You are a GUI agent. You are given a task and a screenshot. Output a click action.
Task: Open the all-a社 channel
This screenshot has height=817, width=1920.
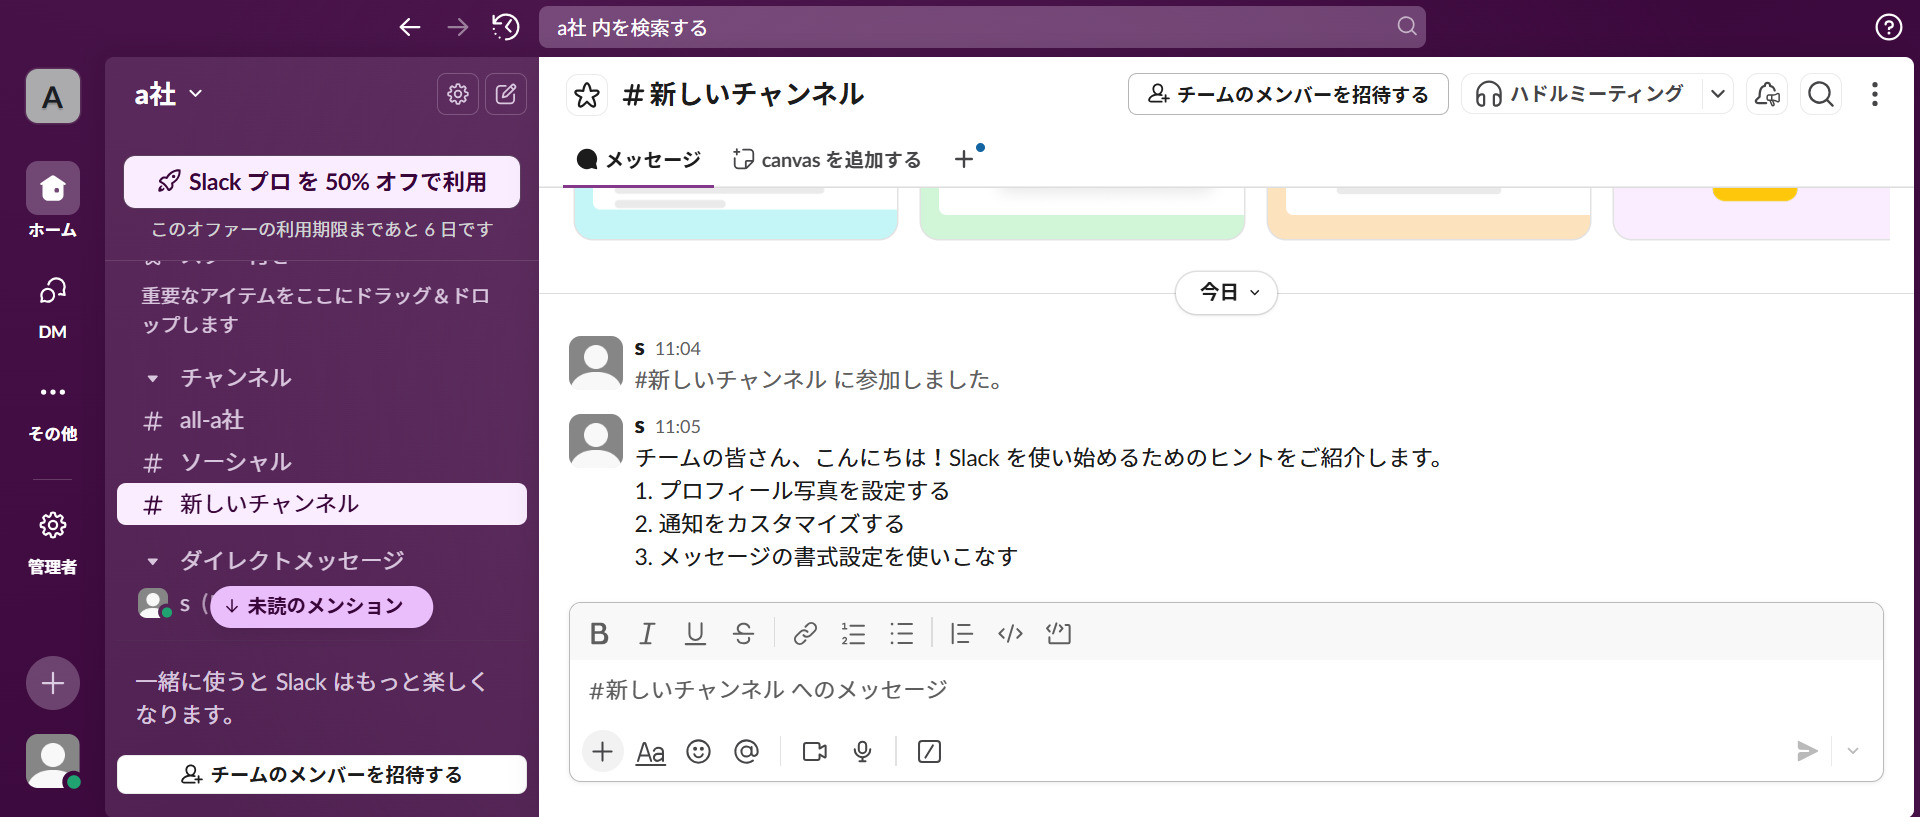click(x=322, y=420)
